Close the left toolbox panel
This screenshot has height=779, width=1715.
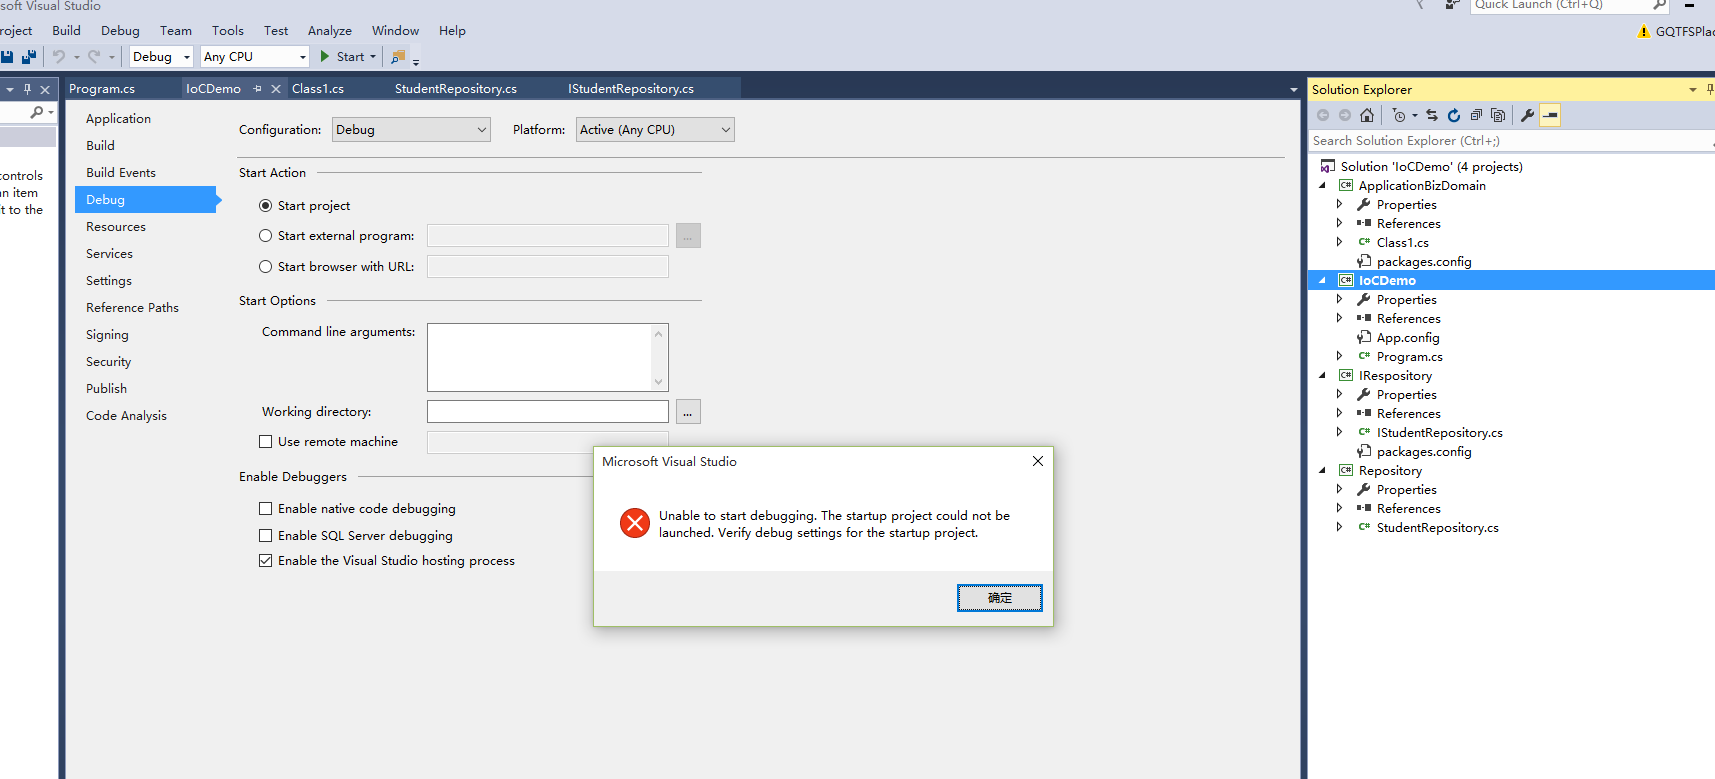(x=45, y=89)
